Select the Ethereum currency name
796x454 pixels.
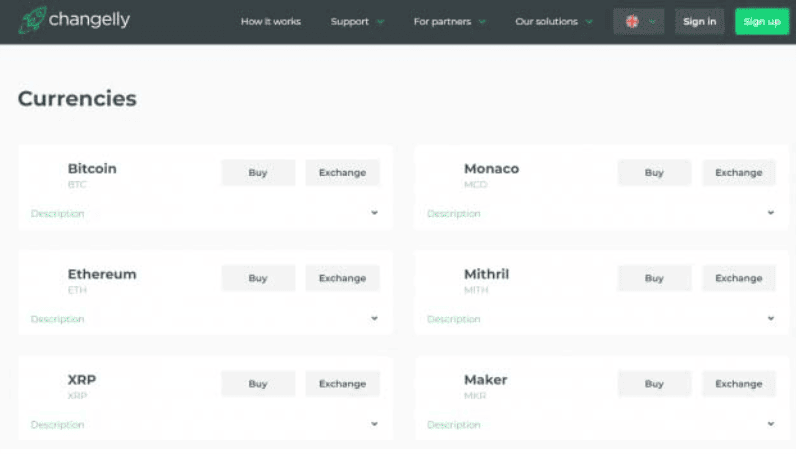click(x=102, y=274)
